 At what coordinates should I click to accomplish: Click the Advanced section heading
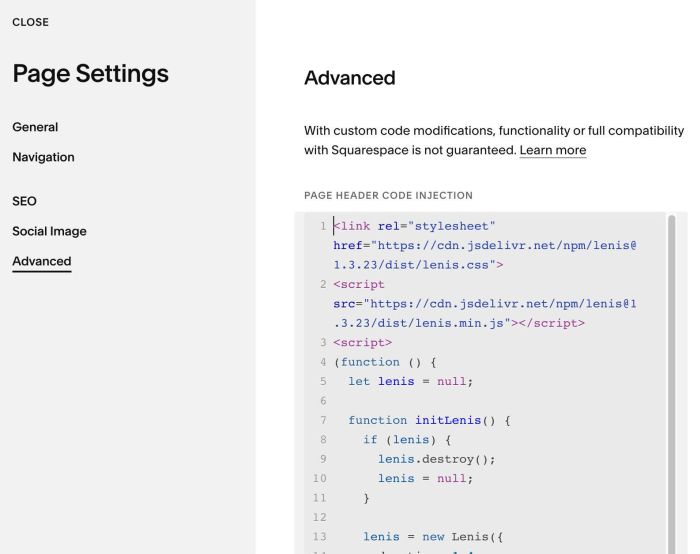pyautogui.click(x=350, y=78)
